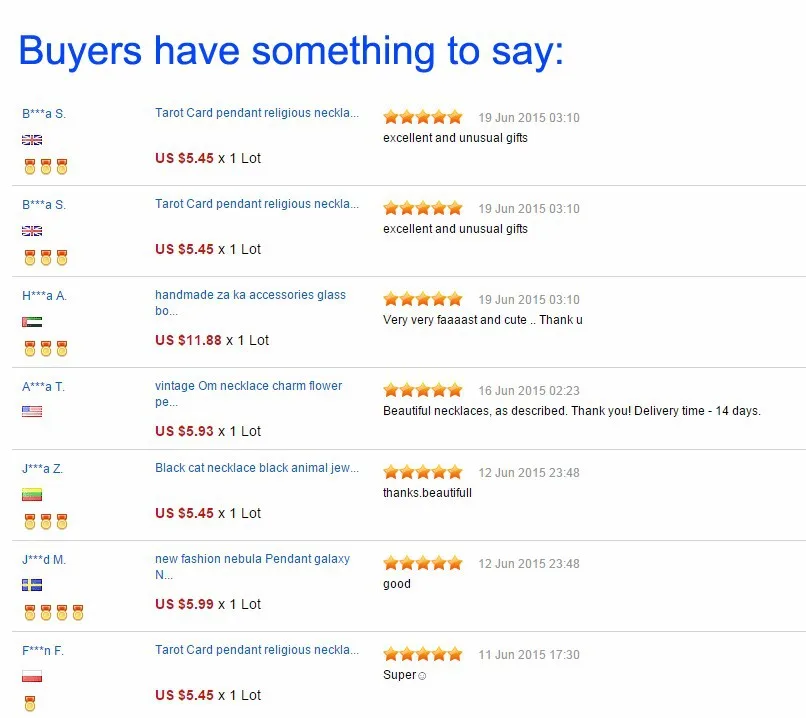Click the Lithuania flag under J***a Z.
806x718 pixels.
click(32, 495)
